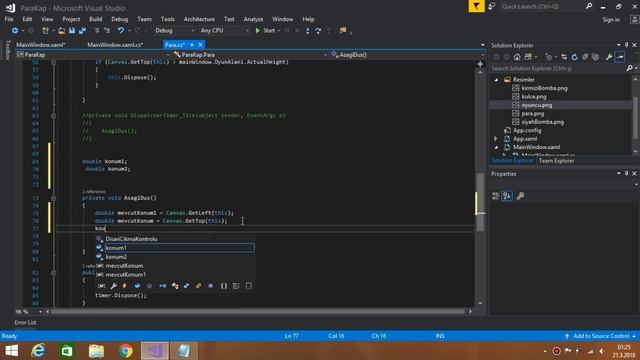This screenshot has width=640, height=360.
Task: Select kirmiziBomba.png in Solution Explorer
Action: 544,88
